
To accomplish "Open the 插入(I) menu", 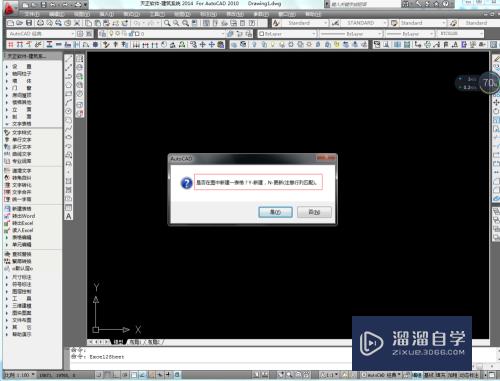I will [x=107, y=14].
